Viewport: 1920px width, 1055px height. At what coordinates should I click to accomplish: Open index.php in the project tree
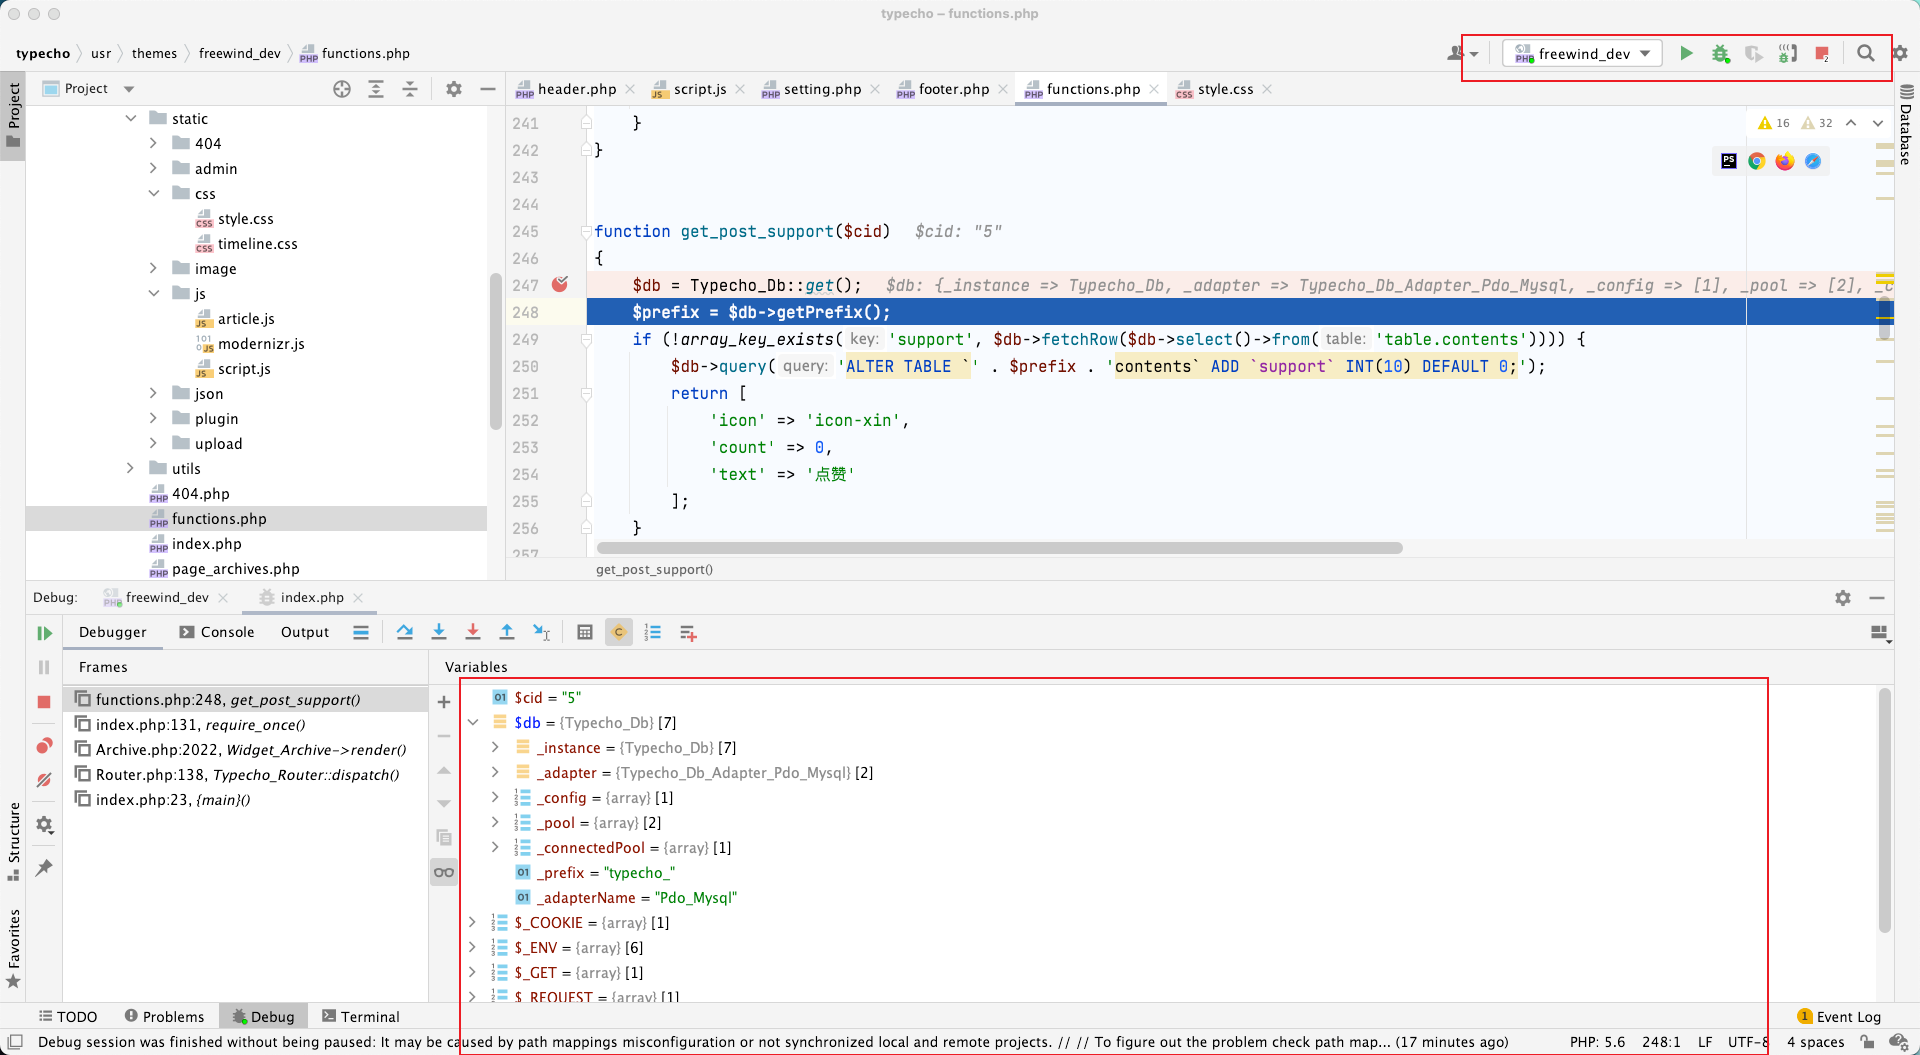[206, 544]
